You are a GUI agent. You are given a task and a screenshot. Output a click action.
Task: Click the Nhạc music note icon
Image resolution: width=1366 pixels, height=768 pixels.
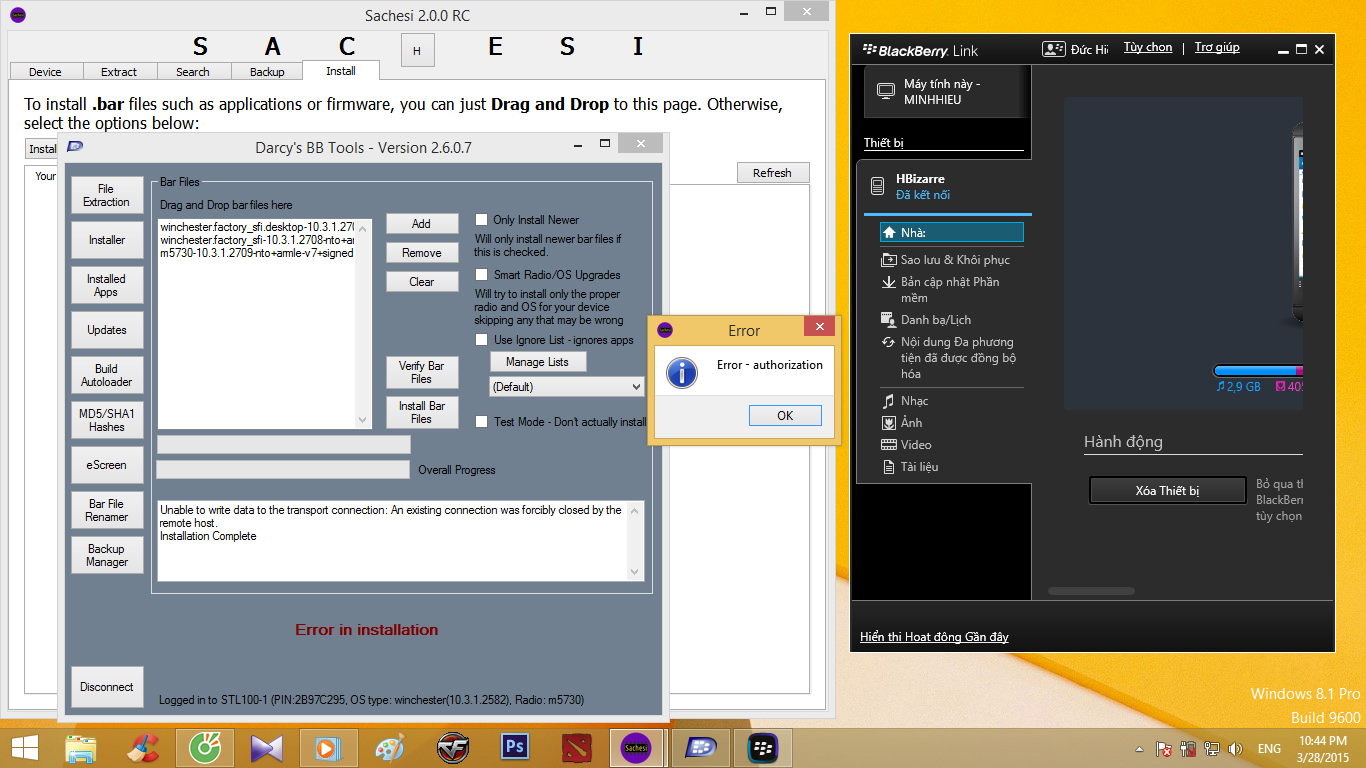pos(888,401)
